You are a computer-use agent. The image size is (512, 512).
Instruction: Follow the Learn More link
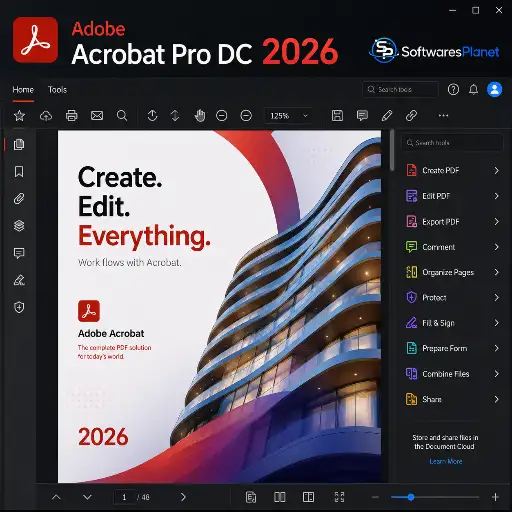pos(446,462)
